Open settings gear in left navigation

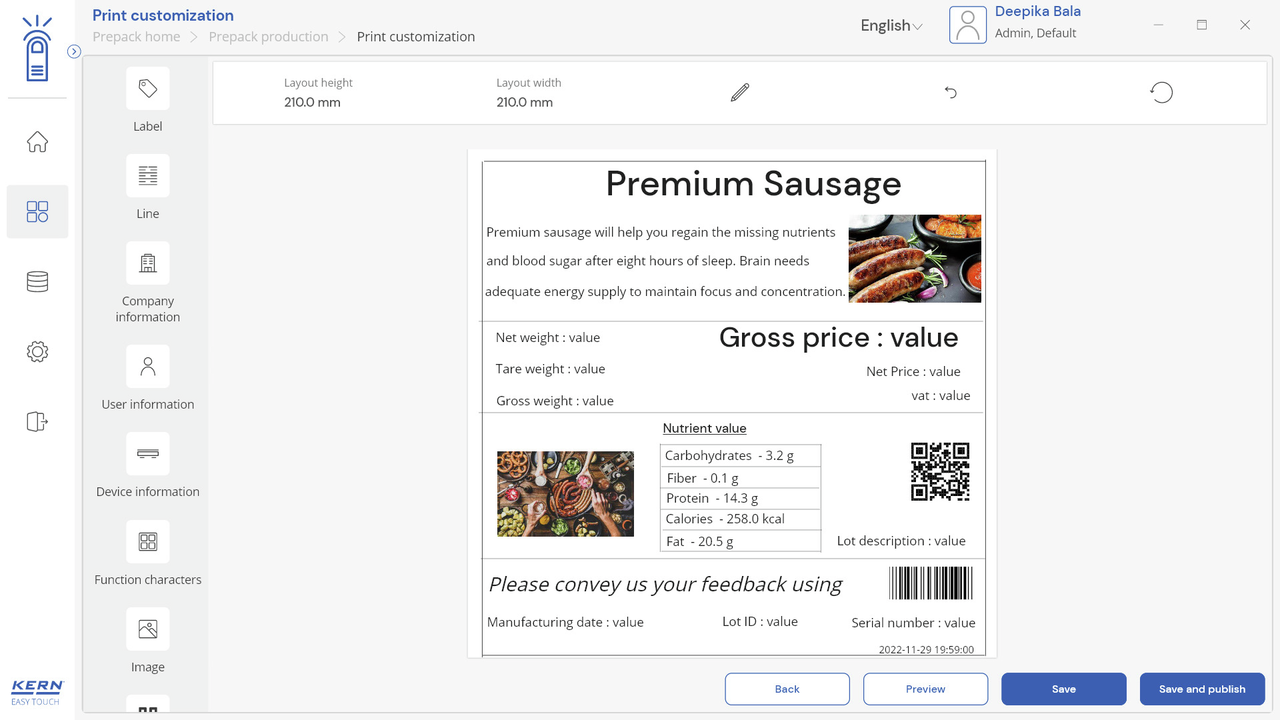37,352
